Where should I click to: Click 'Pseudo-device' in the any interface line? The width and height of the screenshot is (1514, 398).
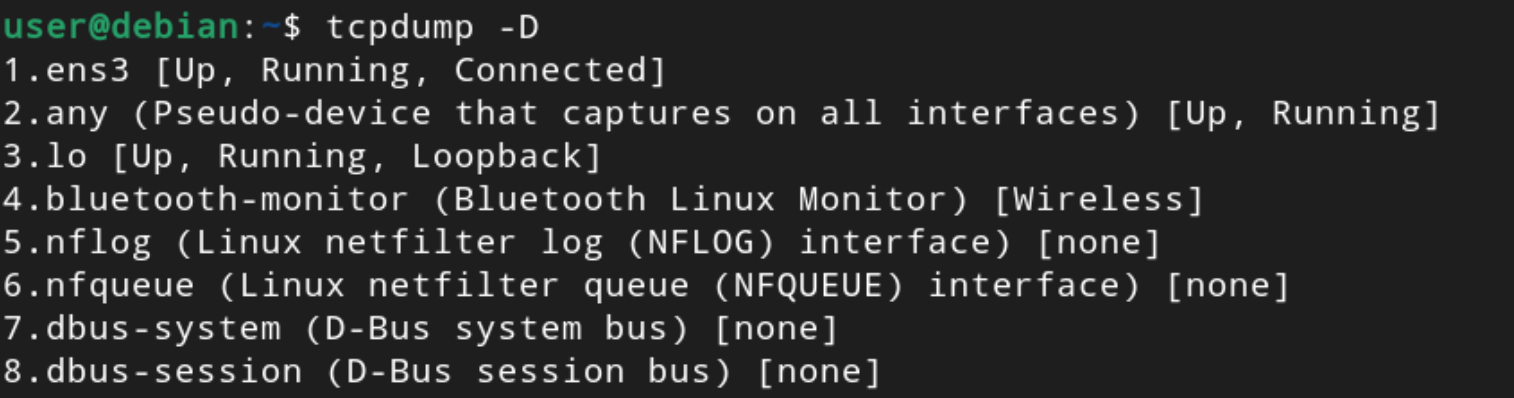(x=293, y=114)
